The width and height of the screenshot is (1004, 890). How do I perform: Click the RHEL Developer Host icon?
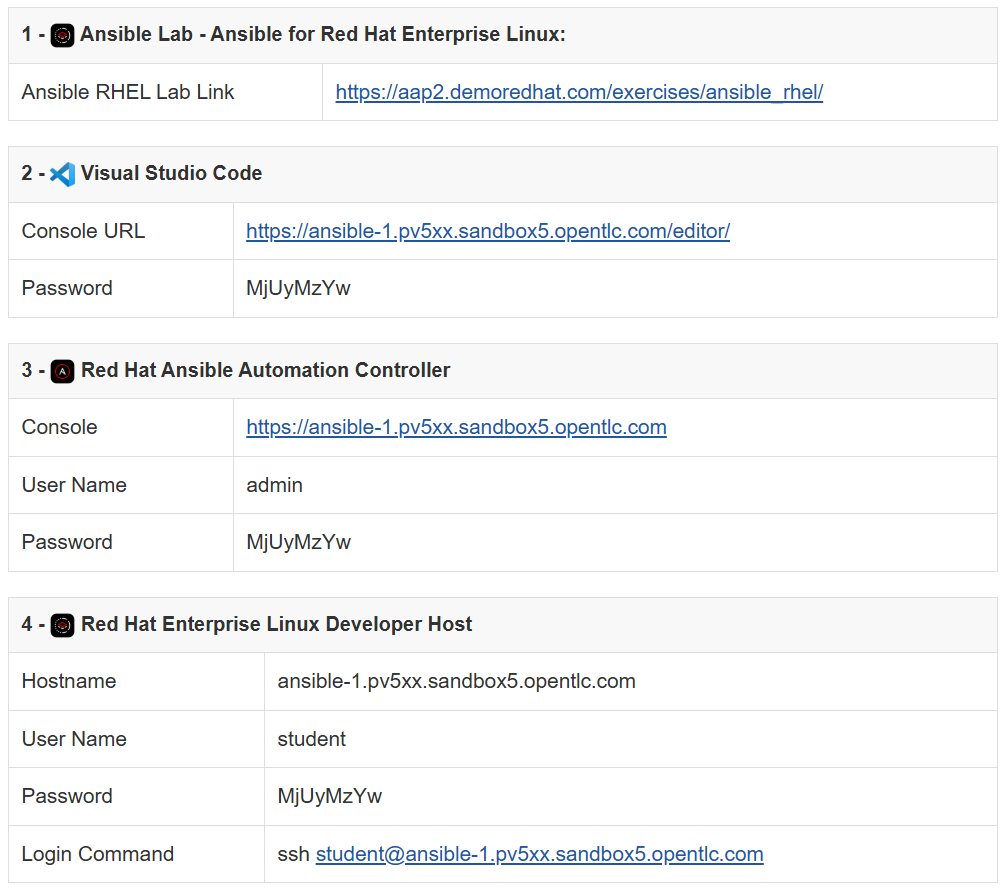63,625
